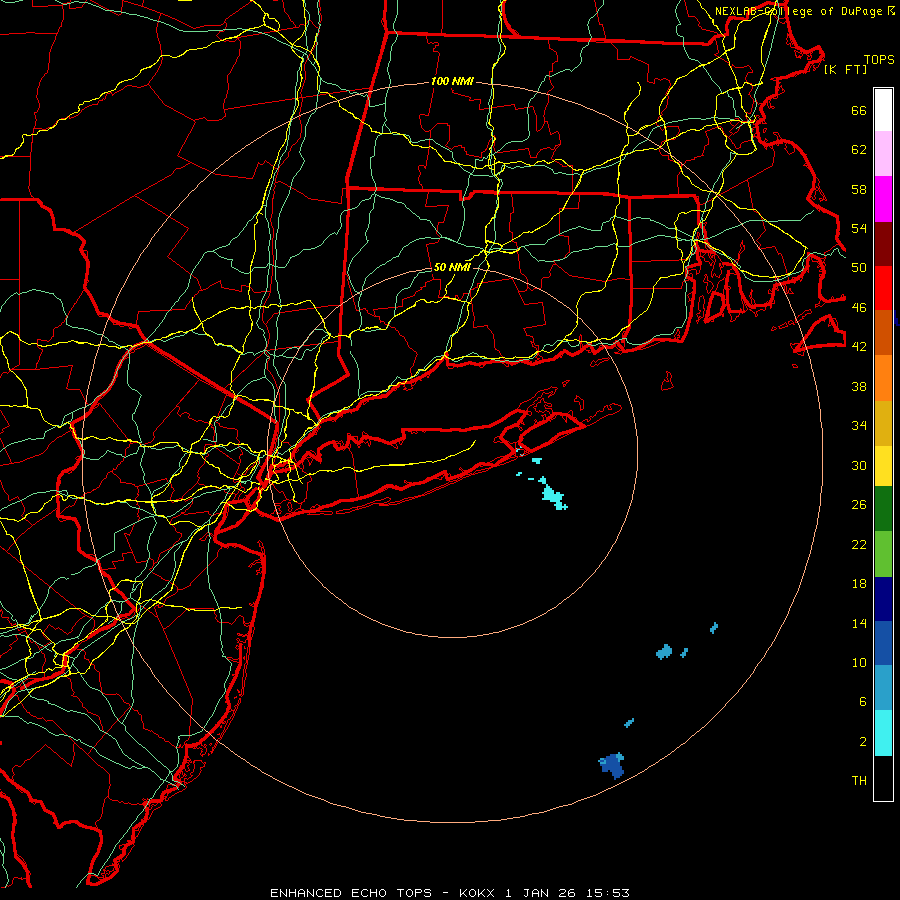Click the "50 NMI" range ring label
The width and height of the screenshot is (900, 900).
point(452,267)
